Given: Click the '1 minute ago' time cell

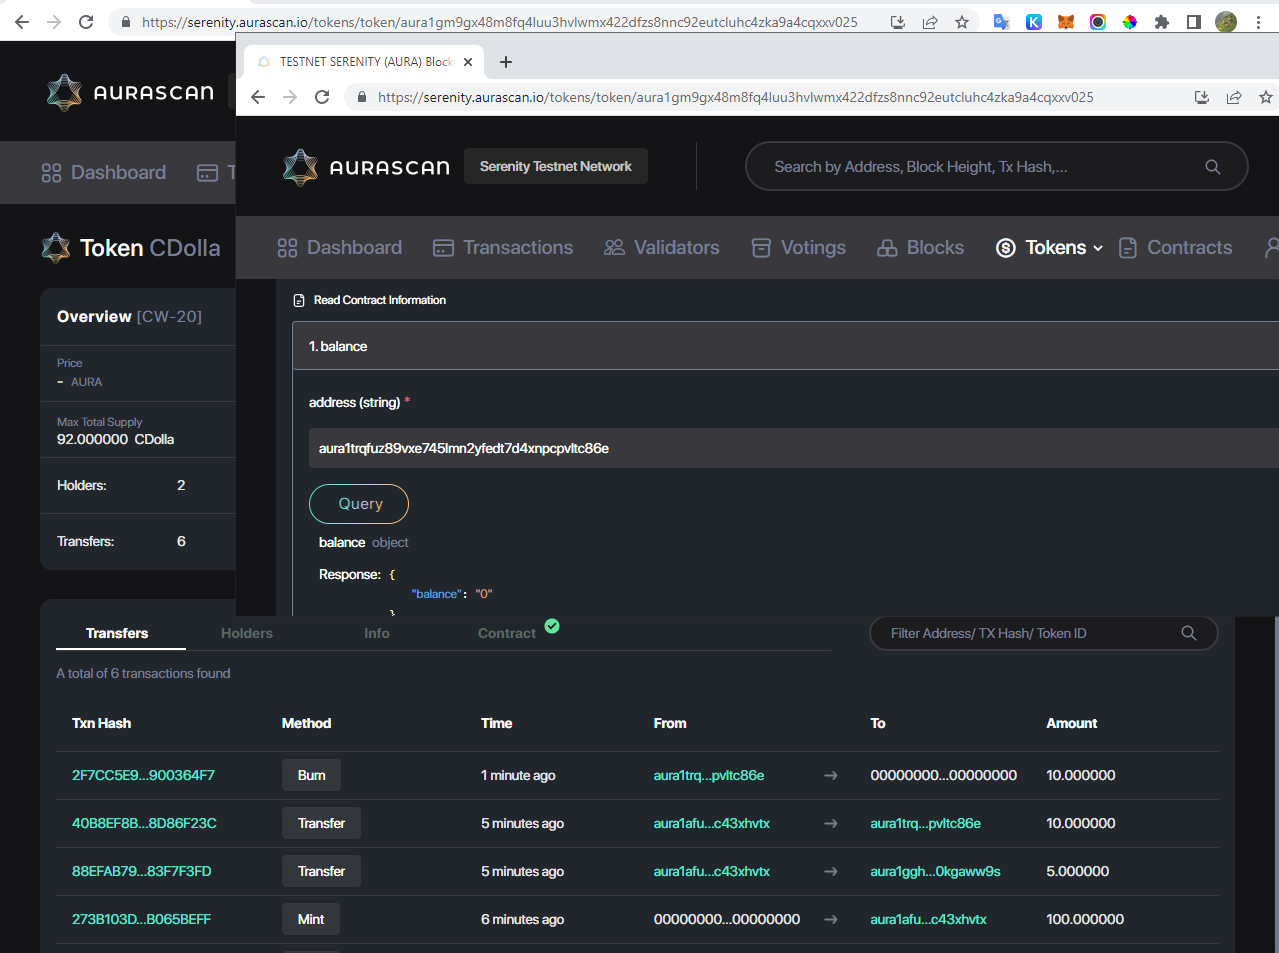Looking at the screenshot, I should pyautogui.click(x=518, y=775).
